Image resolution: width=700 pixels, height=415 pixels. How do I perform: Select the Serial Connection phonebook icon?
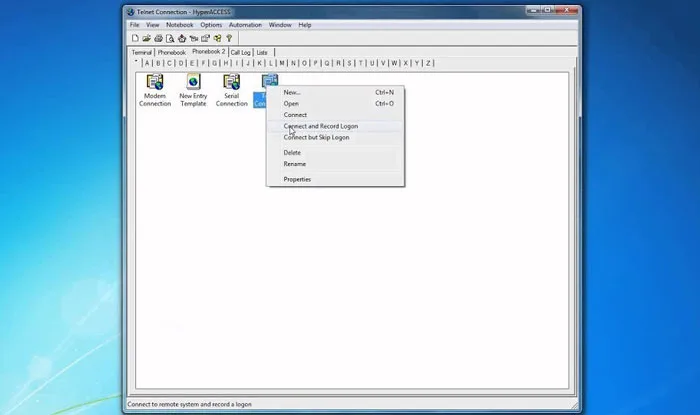pyautogui.click(x=231, y=91)
